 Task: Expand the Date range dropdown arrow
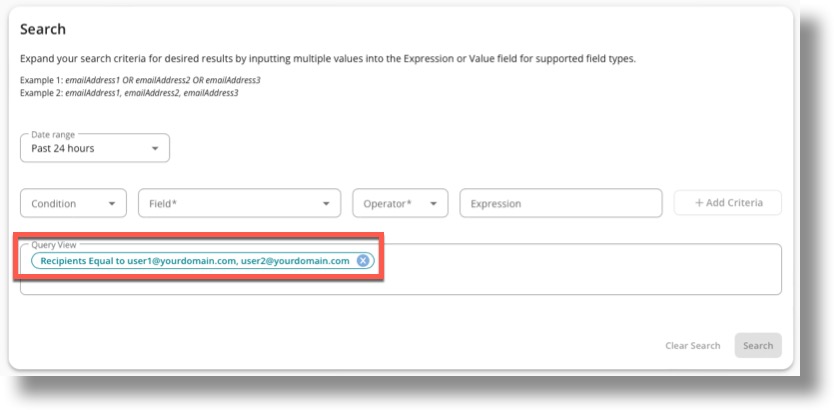(x=155, y=148)
